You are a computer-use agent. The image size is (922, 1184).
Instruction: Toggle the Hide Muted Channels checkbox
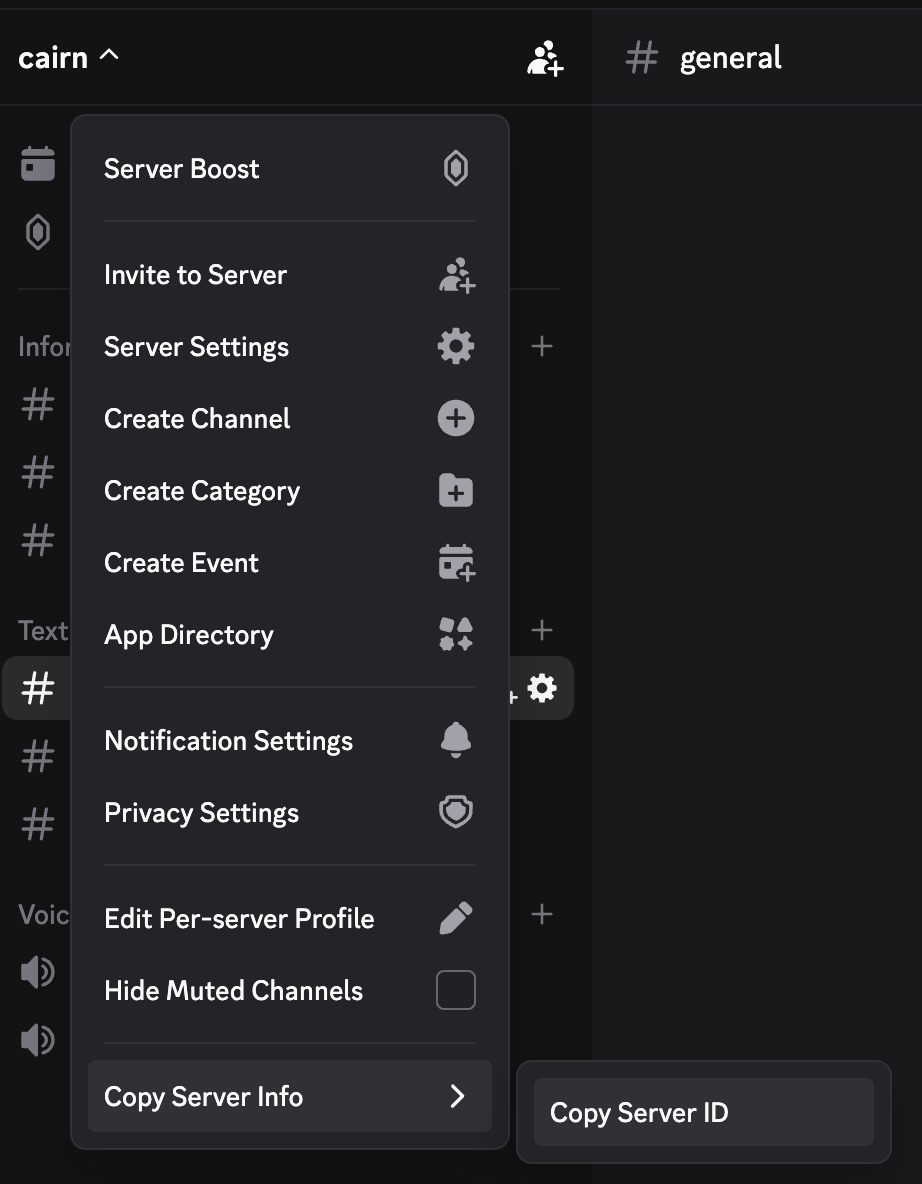456,990
